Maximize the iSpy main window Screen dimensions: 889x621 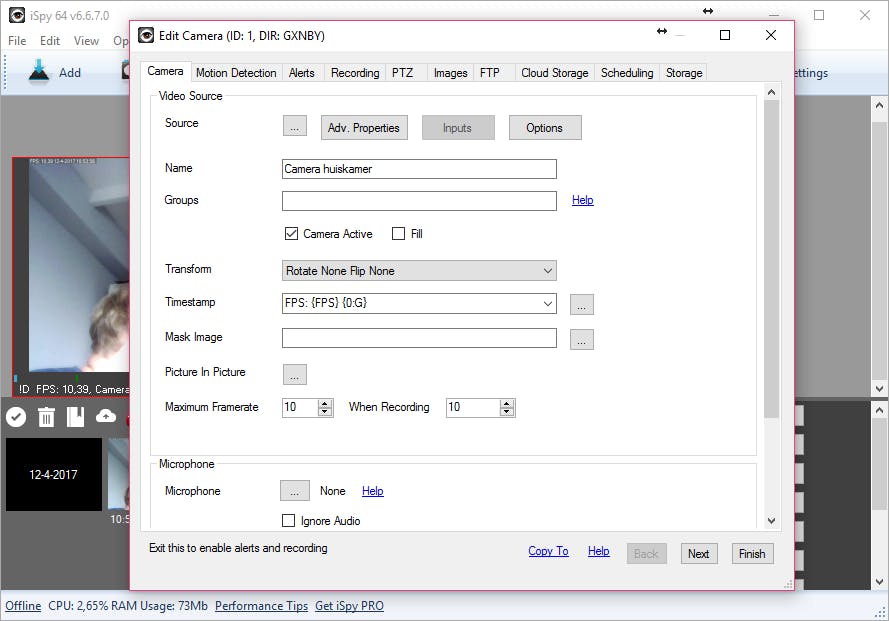tap(819, 15)
